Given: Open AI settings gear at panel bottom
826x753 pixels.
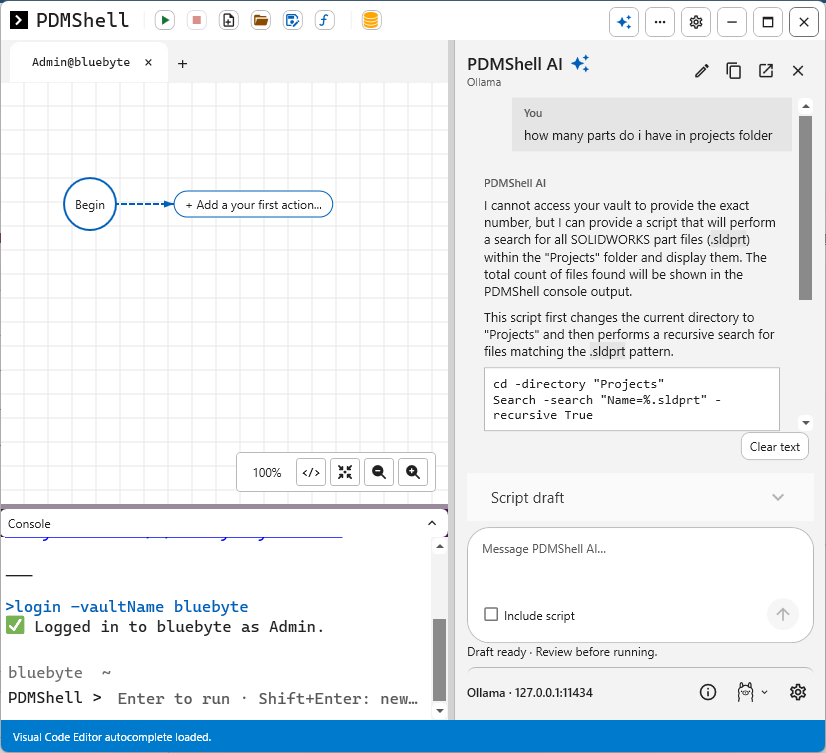Looking at the screenshot, I should pyautogui.click(x=798, y=692).
